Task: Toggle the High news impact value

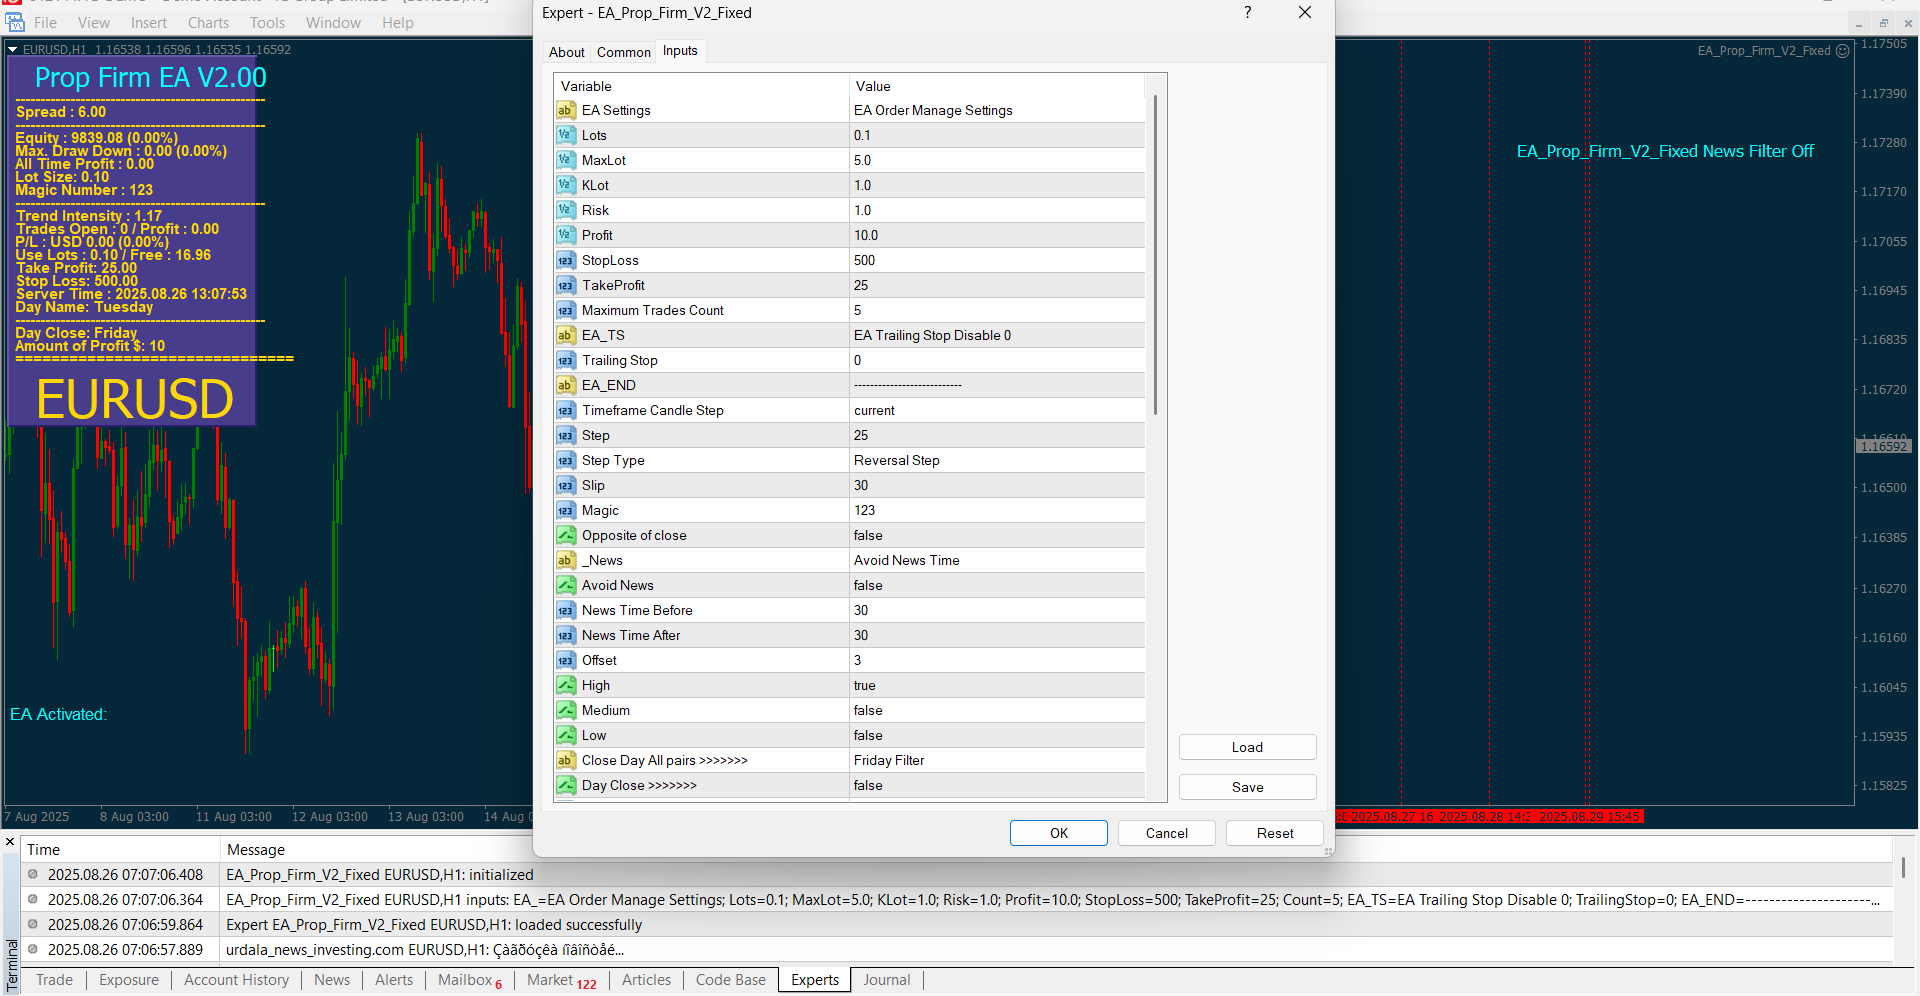Action: click(995, 685)
